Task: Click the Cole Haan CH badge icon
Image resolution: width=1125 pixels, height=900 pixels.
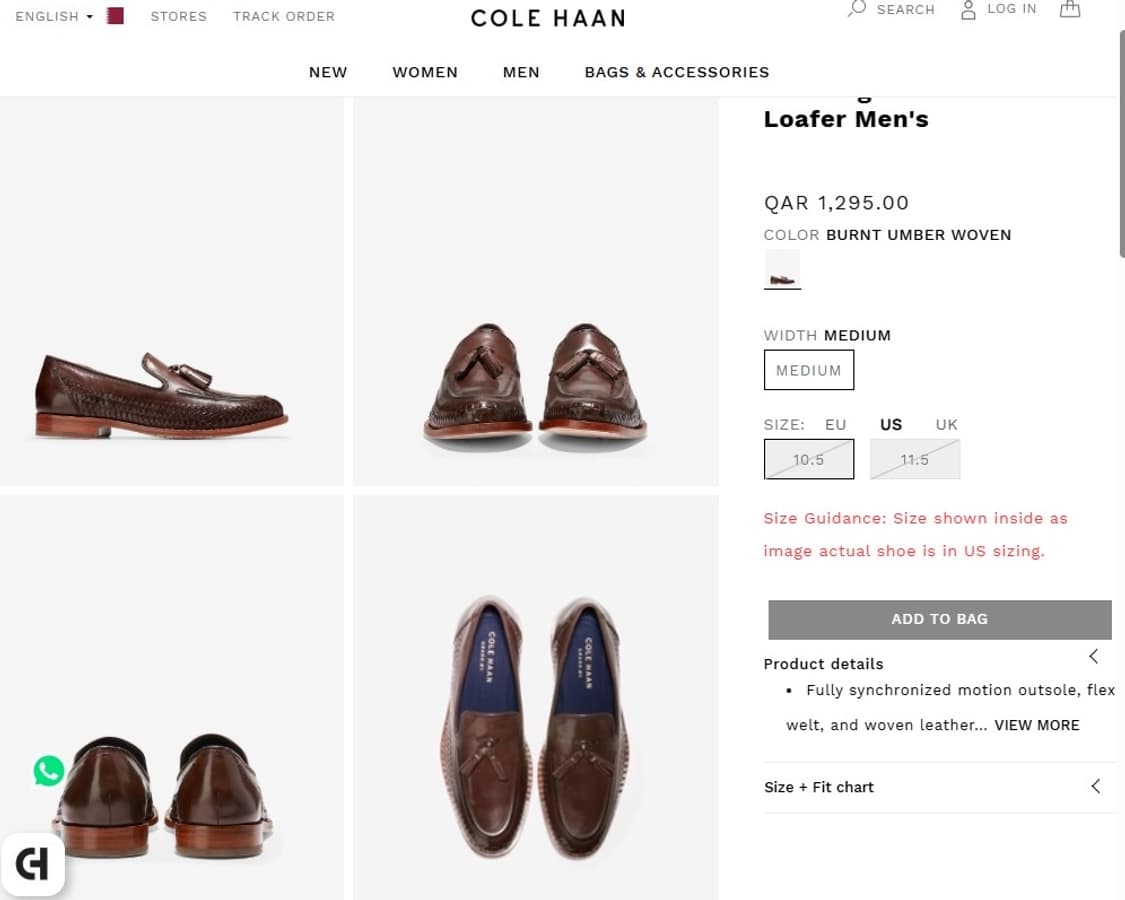Action: tap(32, 863)
